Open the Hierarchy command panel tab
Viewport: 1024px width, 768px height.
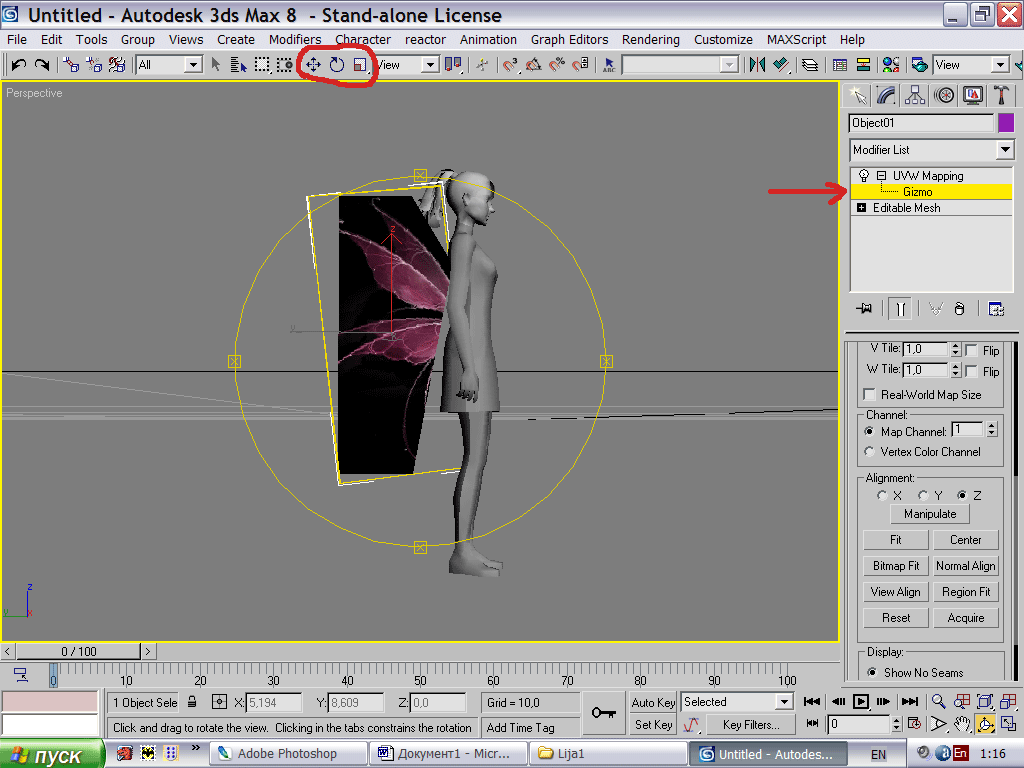pyautogui.click(x=915, y=96)
